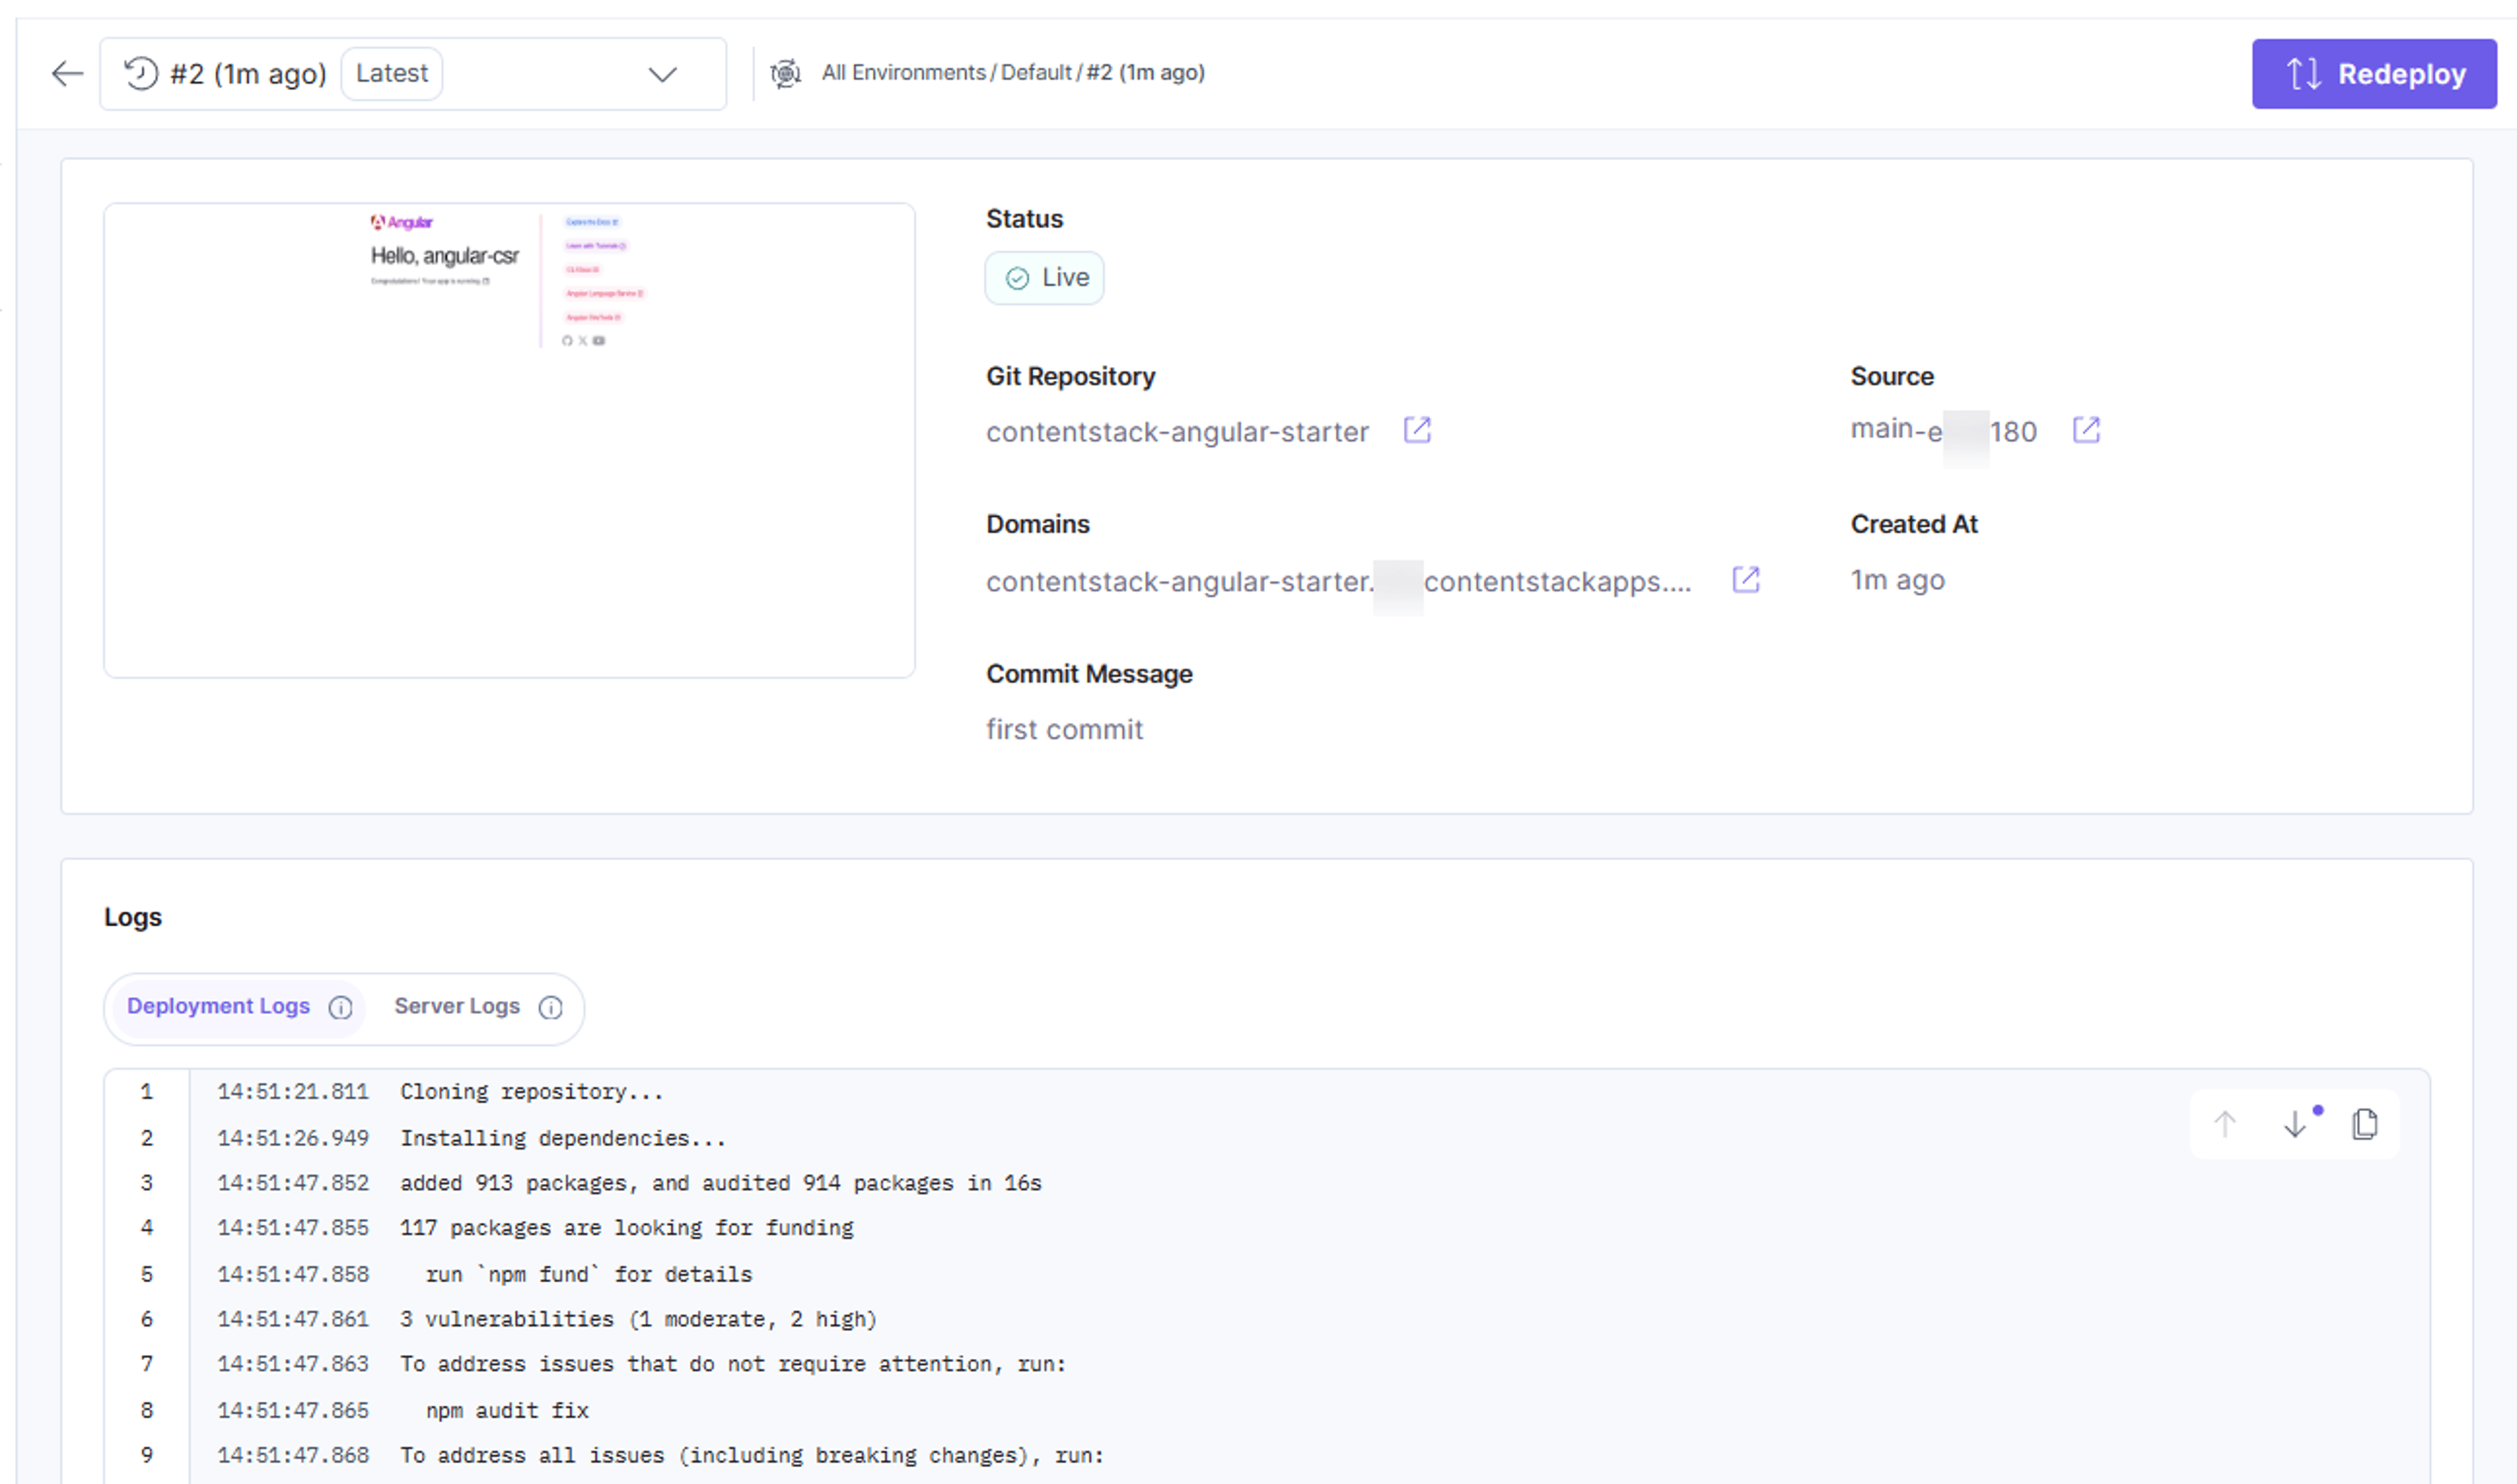Copy the logs to the clipboard
Screen dimensions: 2517x1484
tap(2365, 1124)
